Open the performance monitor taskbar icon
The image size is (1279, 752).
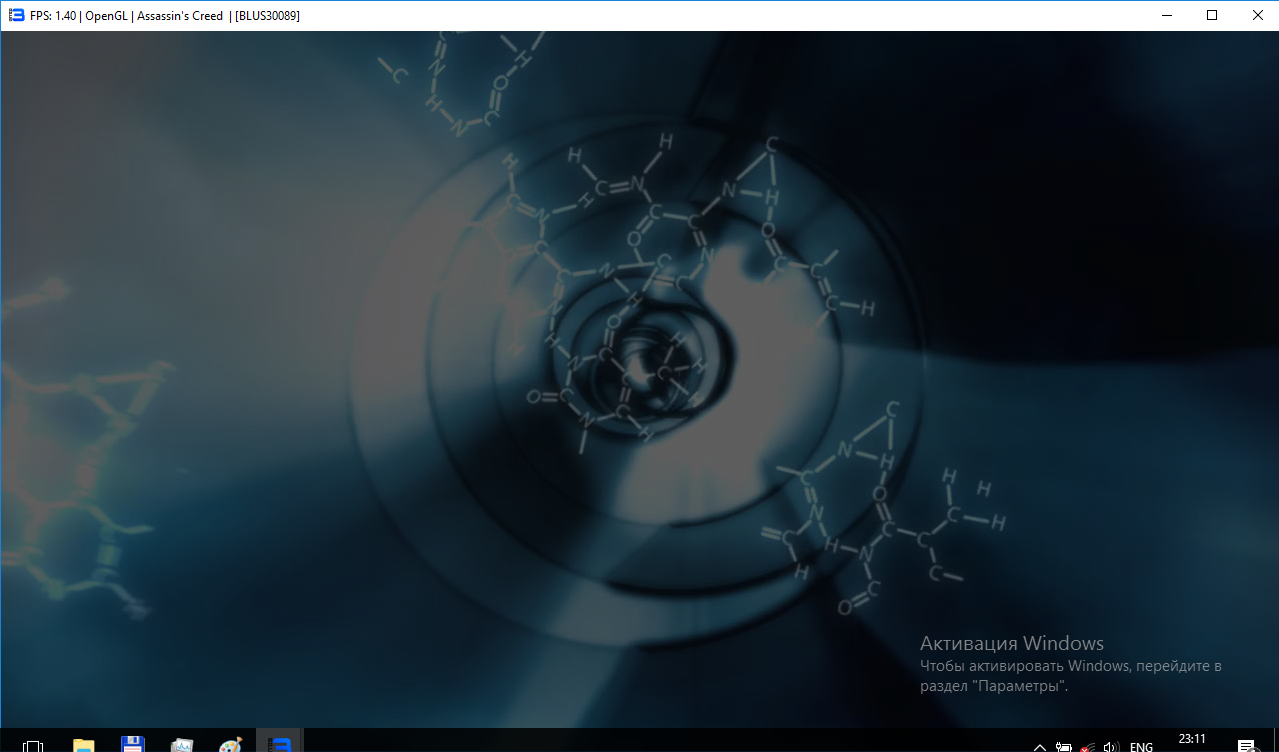(x=182, y=744)
